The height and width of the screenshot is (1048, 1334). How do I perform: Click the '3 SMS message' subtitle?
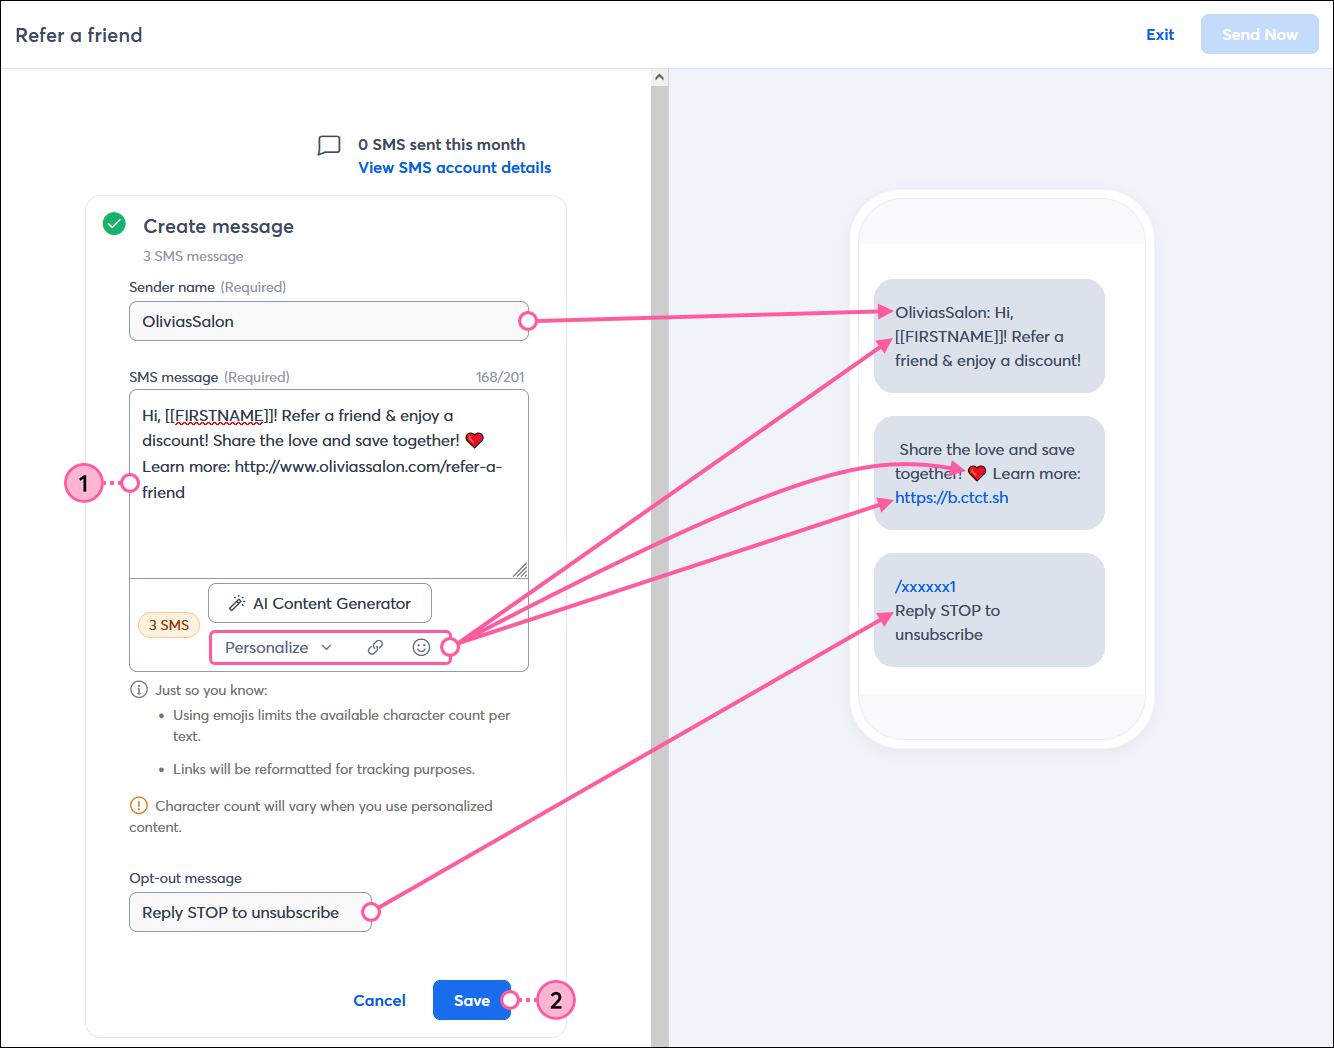pos(193,256)
